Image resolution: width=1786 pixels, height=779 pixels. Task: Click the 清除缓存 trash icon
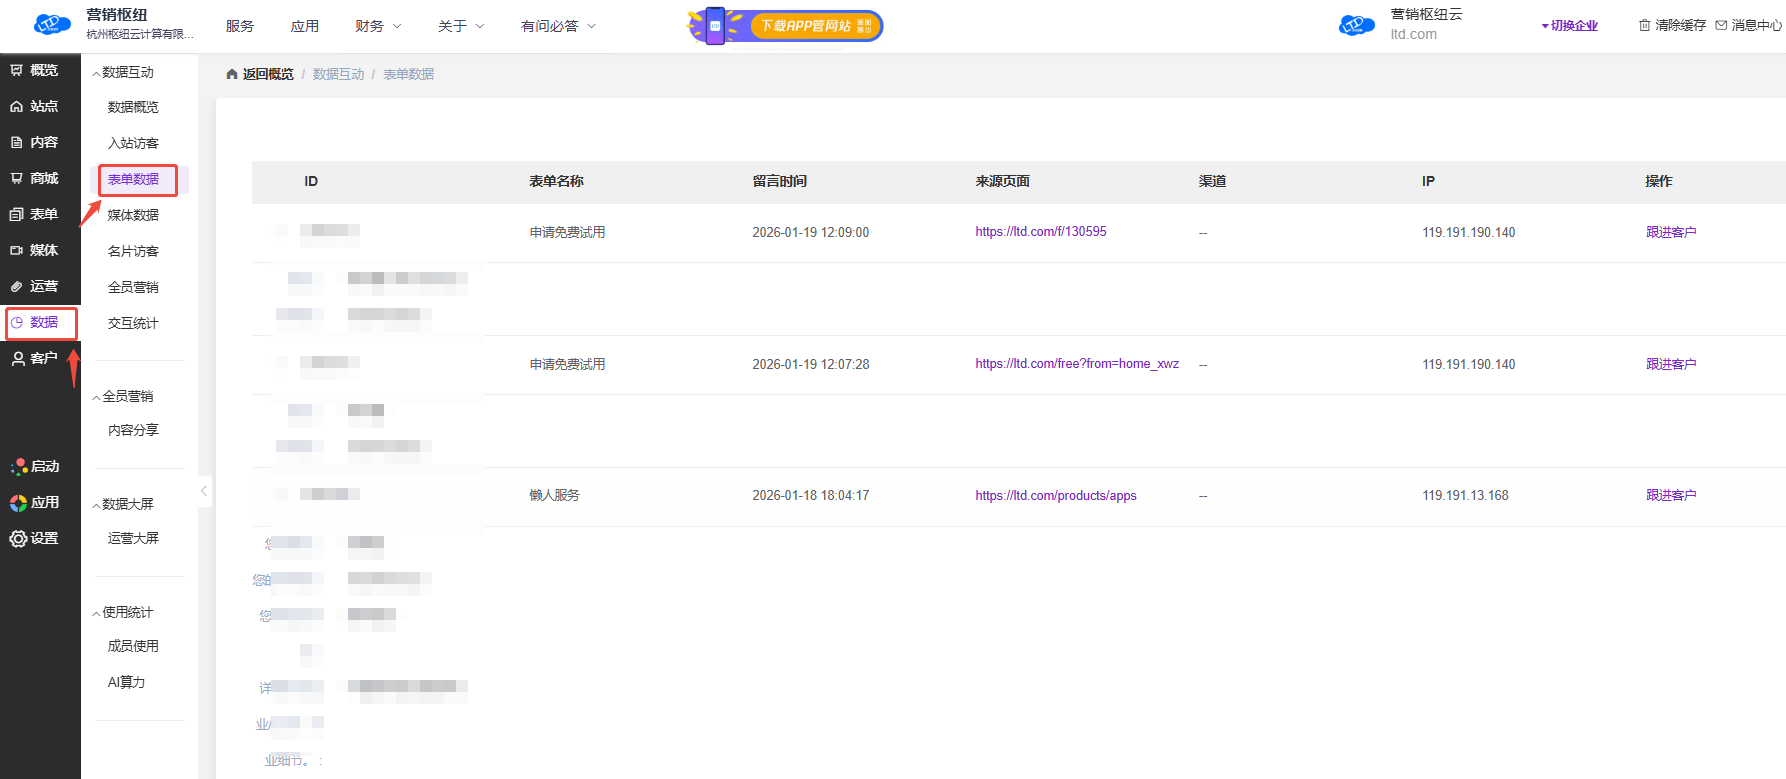click(1644, 25)
